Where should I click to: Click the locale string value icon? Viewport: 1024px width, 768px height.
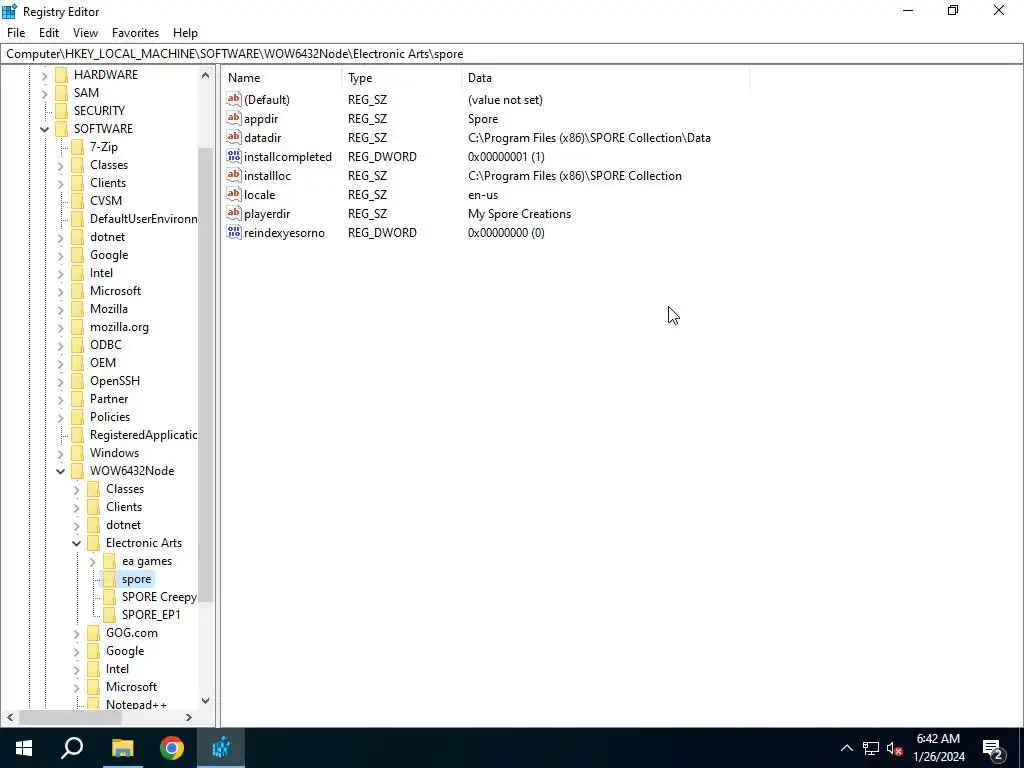[x=234, y=194]
